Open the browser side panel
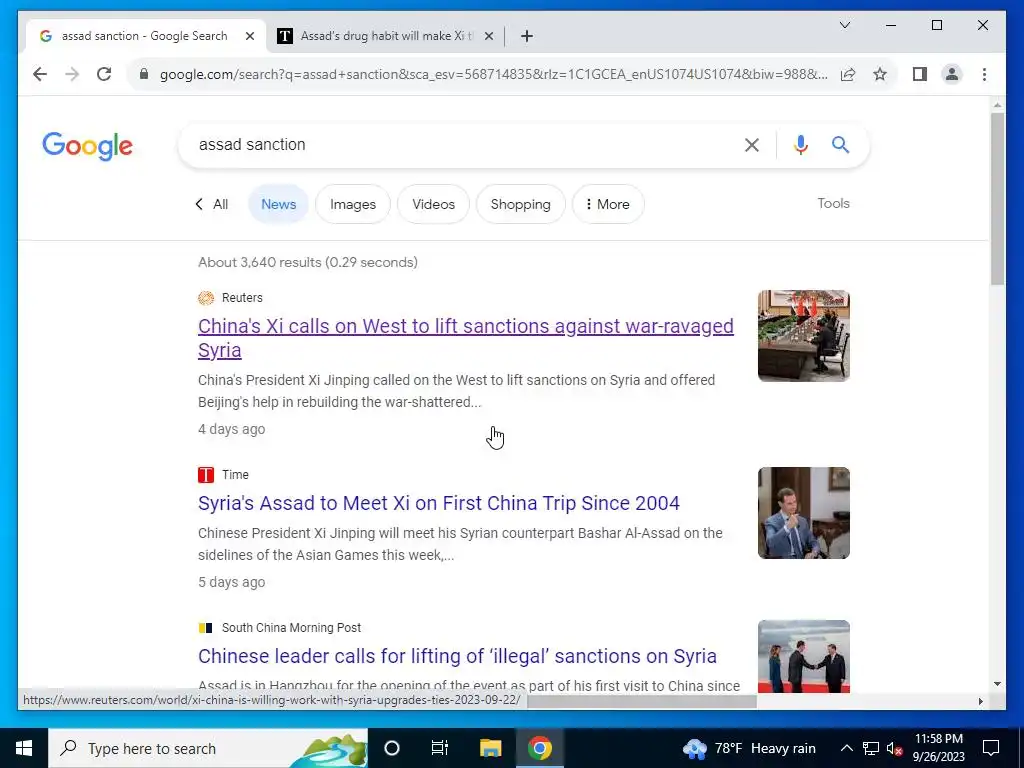 pyautogui.click(x=920, y=74)
